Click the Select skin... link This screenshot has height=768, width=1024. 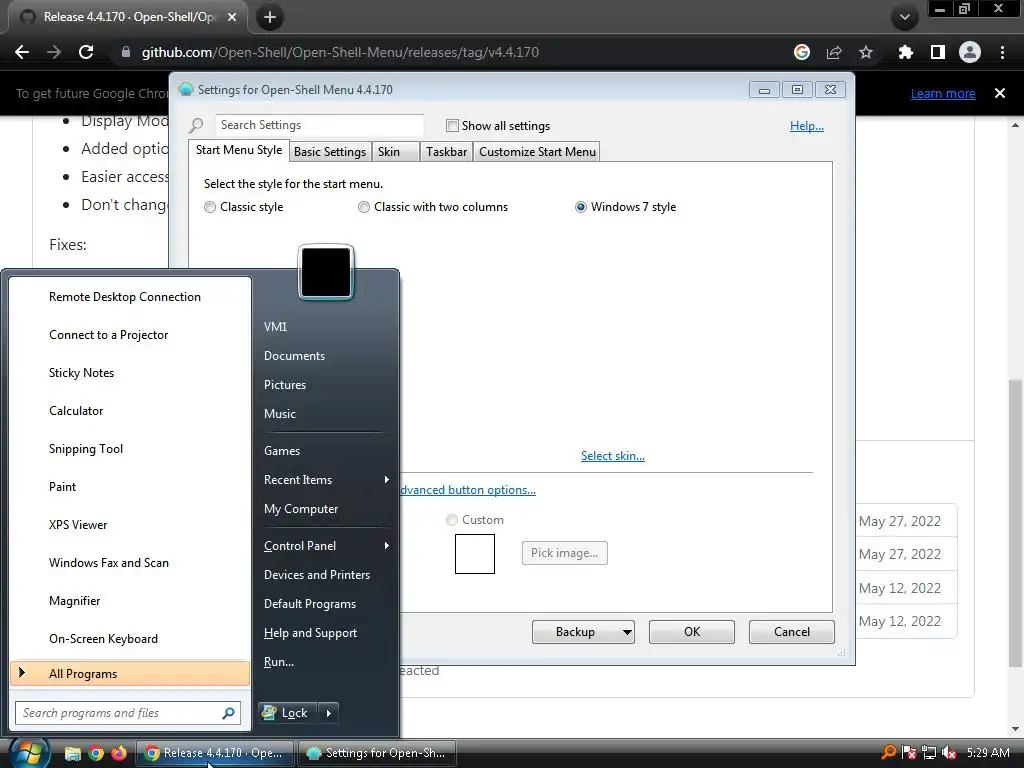click(x=613, y=456)
